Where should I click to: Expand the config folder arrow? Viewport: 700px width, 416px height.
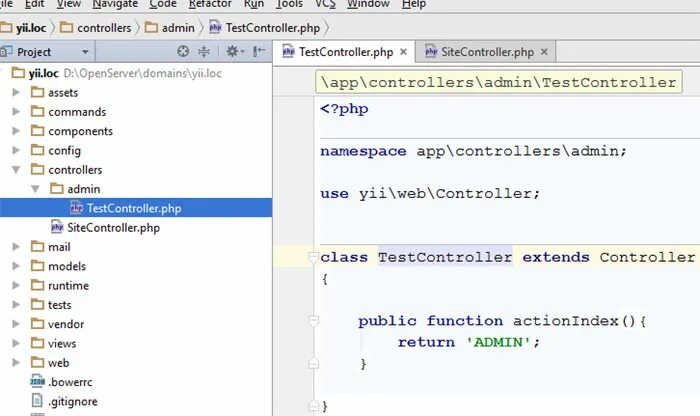pyautogui.click(x=16, y=150)
